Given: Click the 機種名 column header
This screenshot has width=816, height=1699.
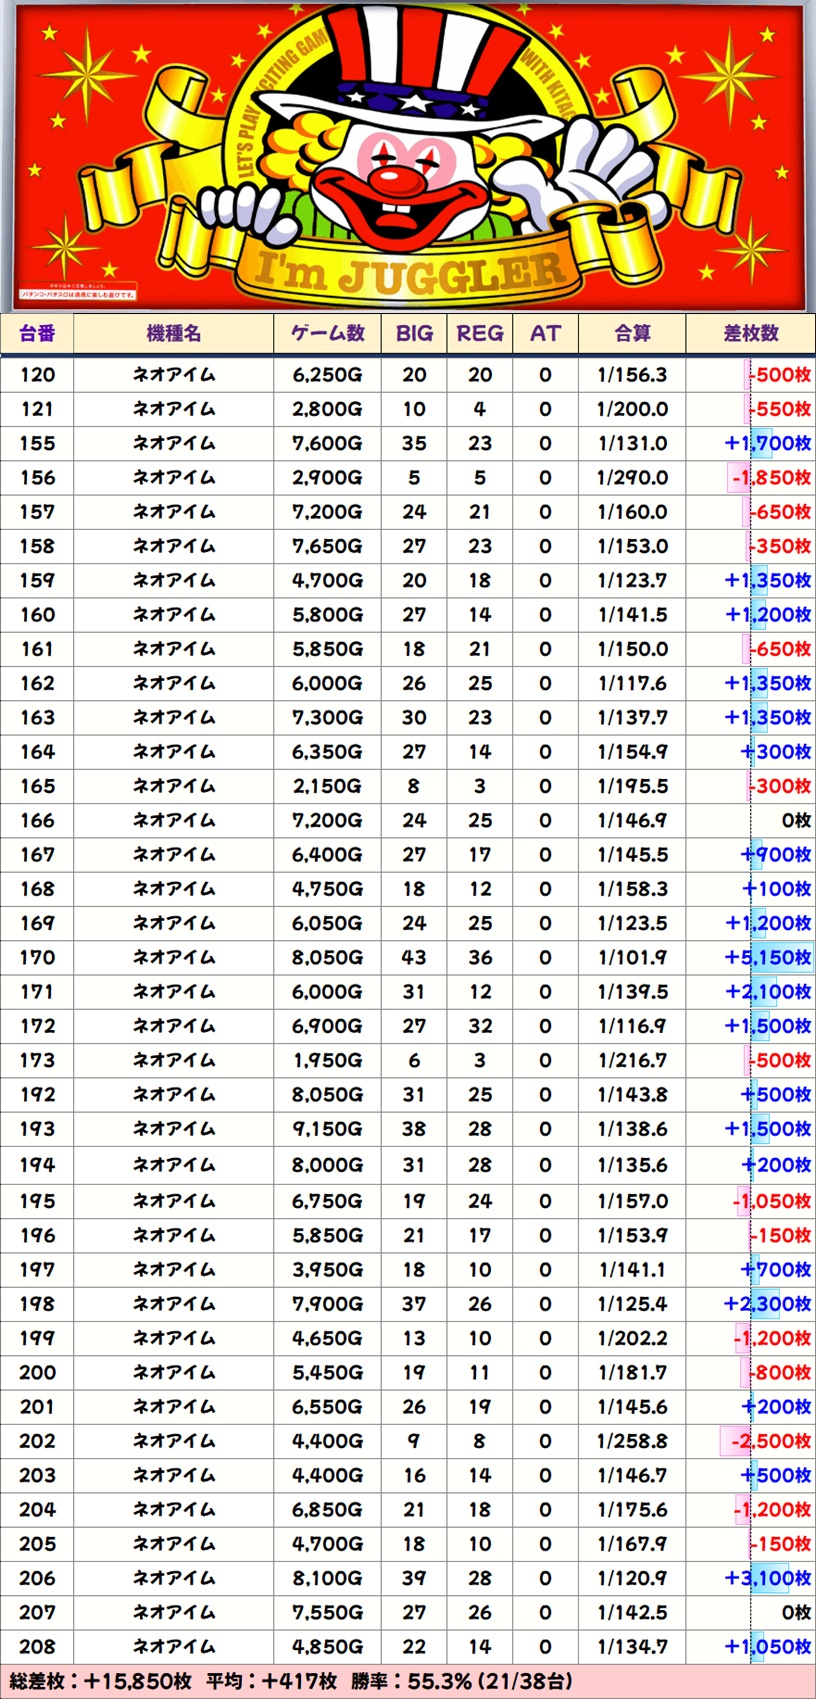Looking at the screenshot, I should [173, 334].
